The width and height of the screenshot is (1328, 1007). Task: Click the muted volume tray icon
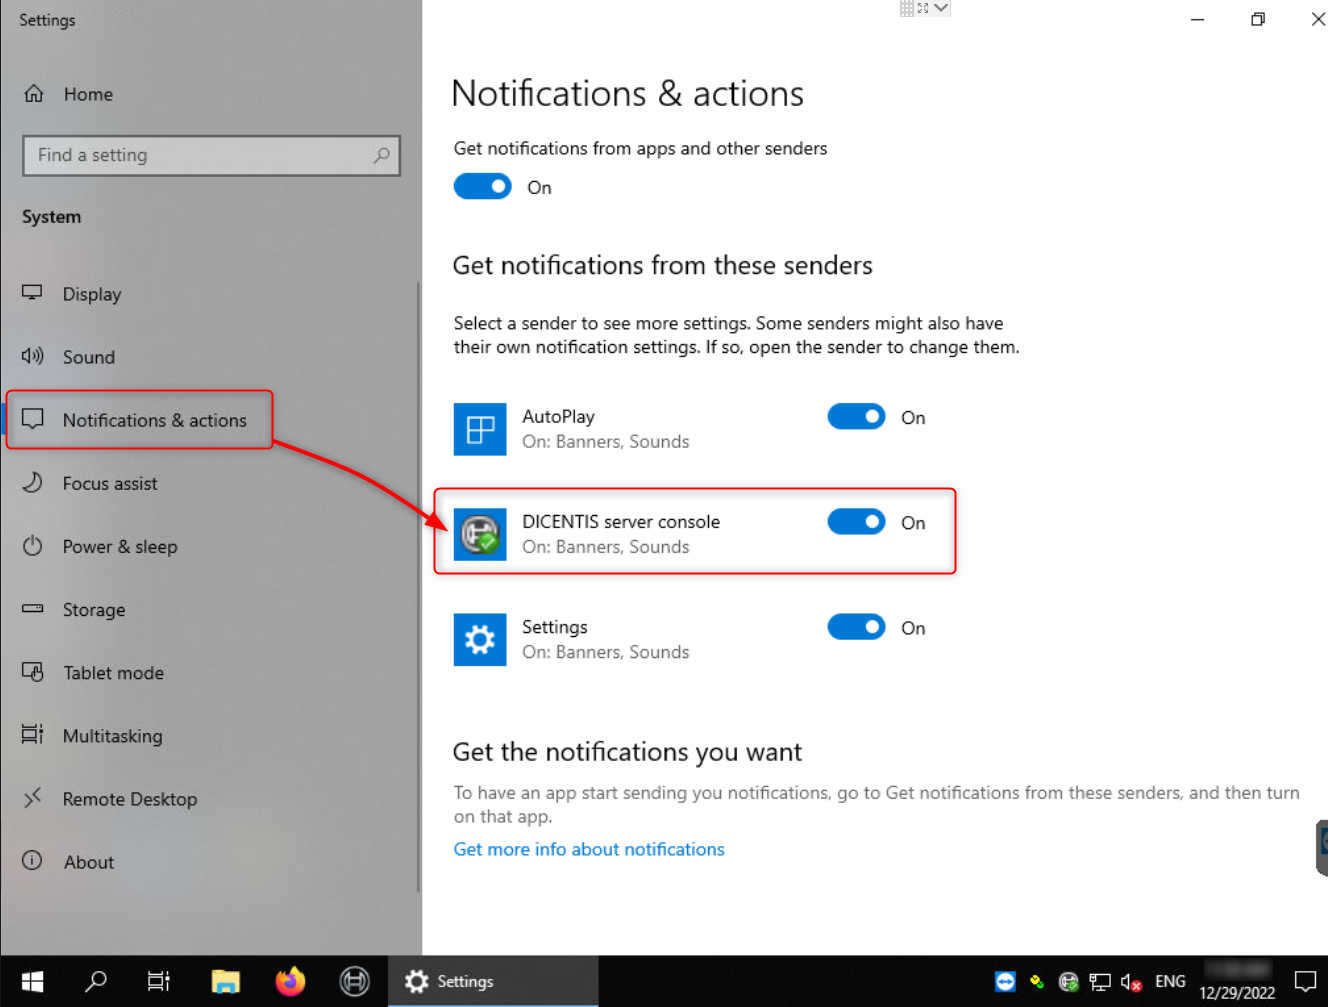pyautogui.click(x=1131, y=982)
